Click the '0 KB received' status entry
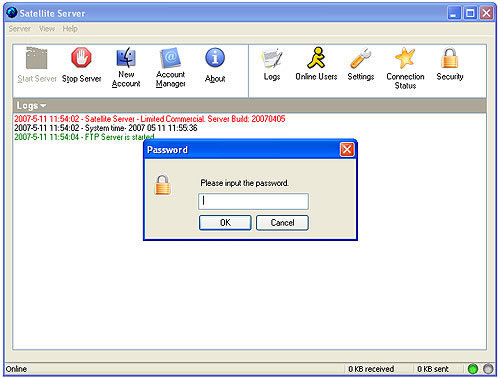 pos(371,369)
